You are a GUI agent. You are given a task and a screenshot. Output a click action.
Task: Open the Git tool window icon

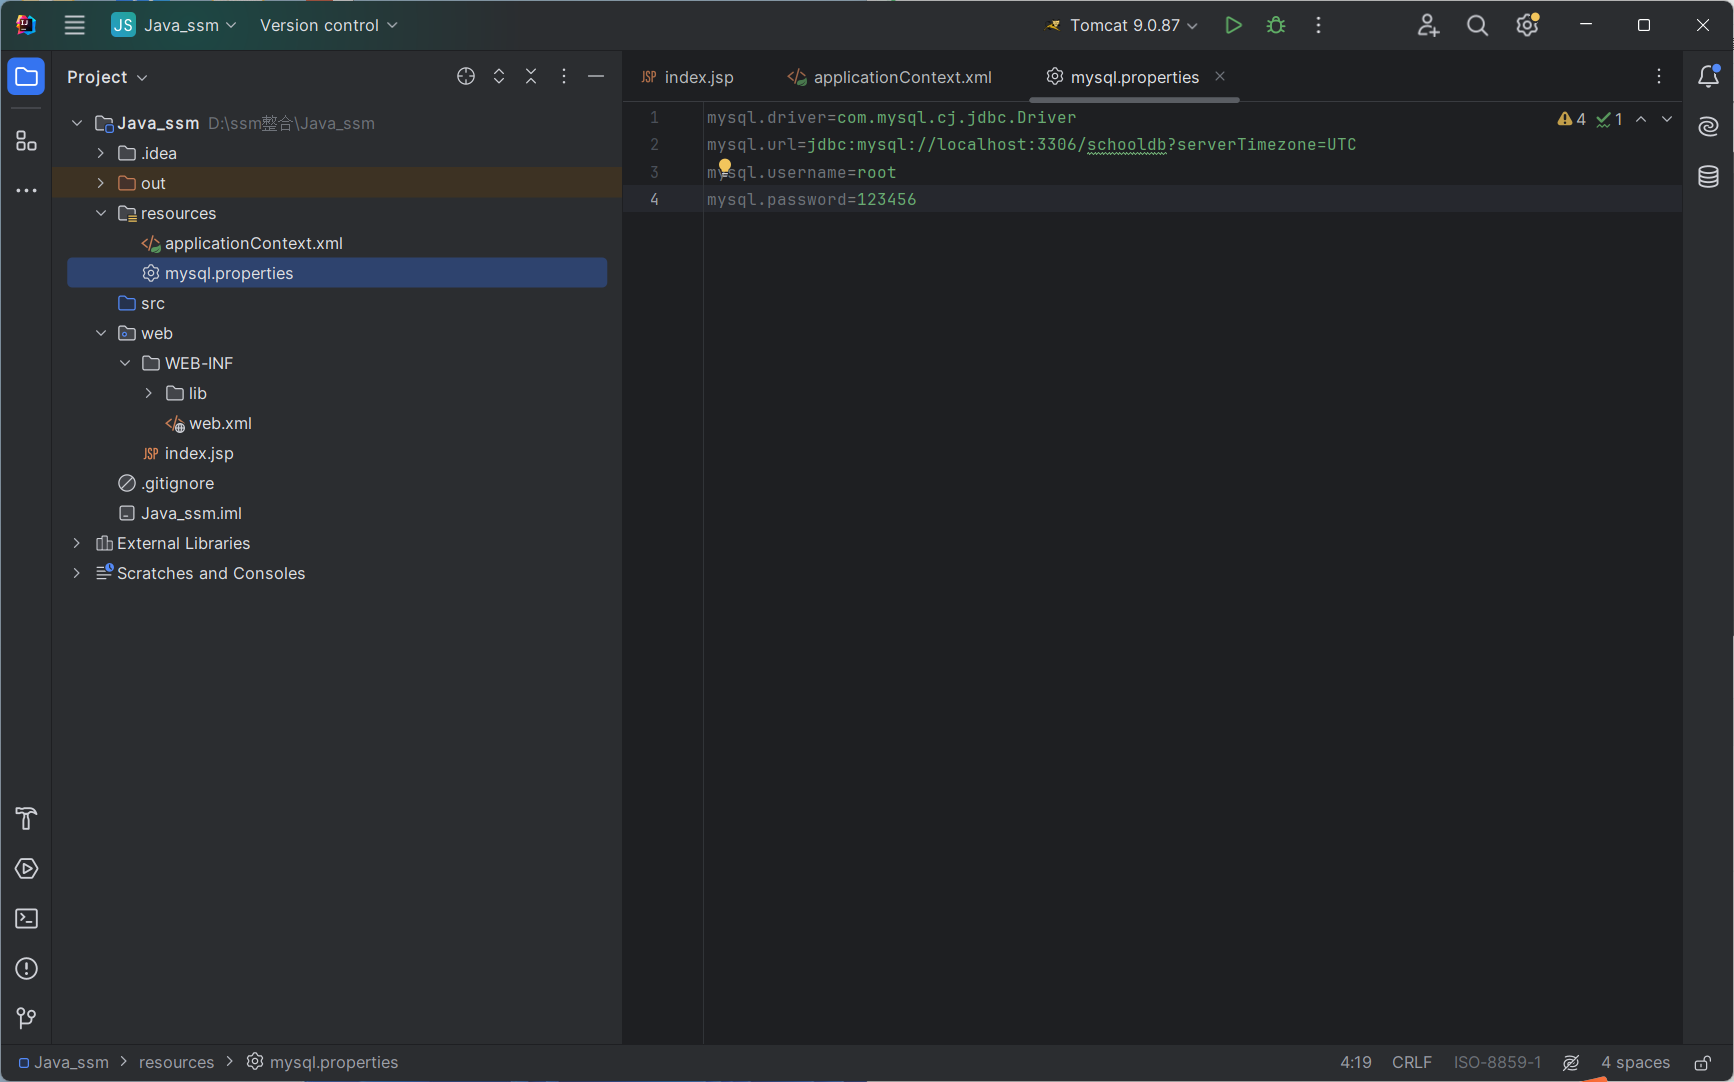pos(27,1018)
